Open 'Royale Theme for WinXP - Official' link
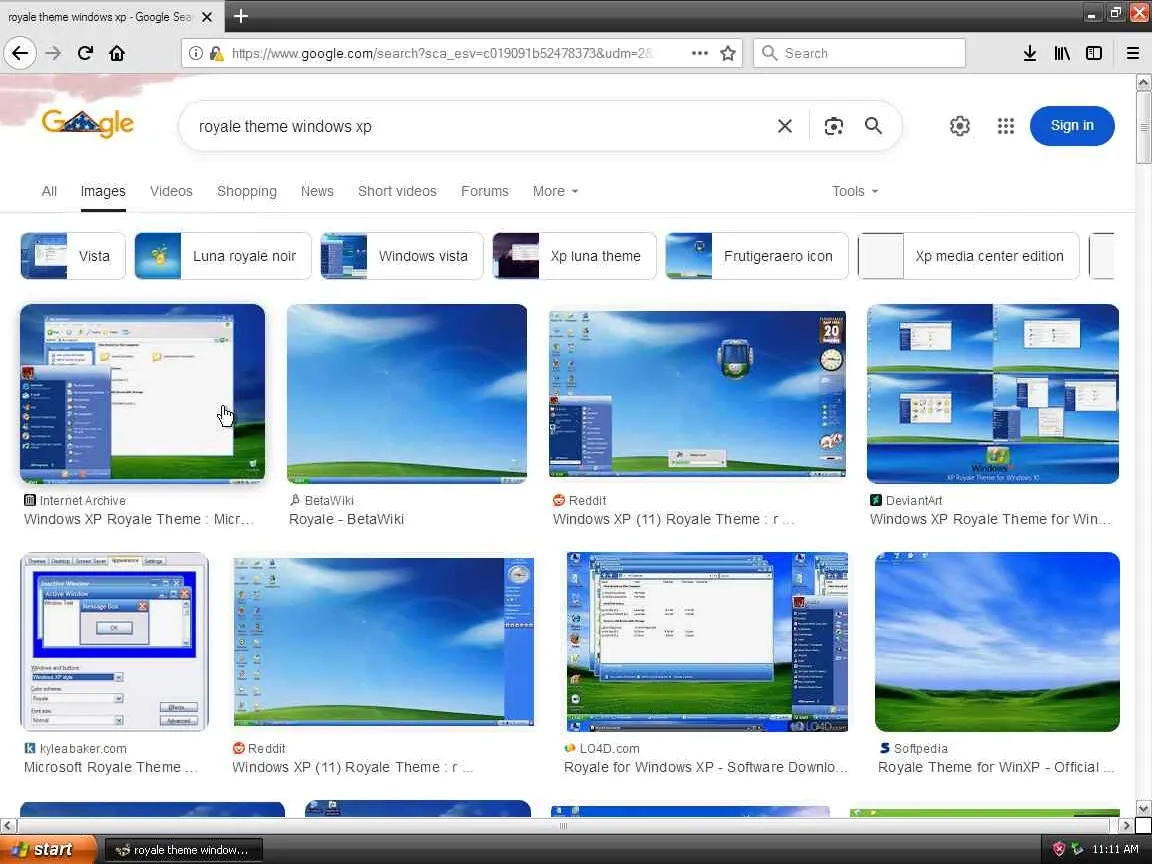The height and width of the screenshot is (864, 1152). coord(988,768)
